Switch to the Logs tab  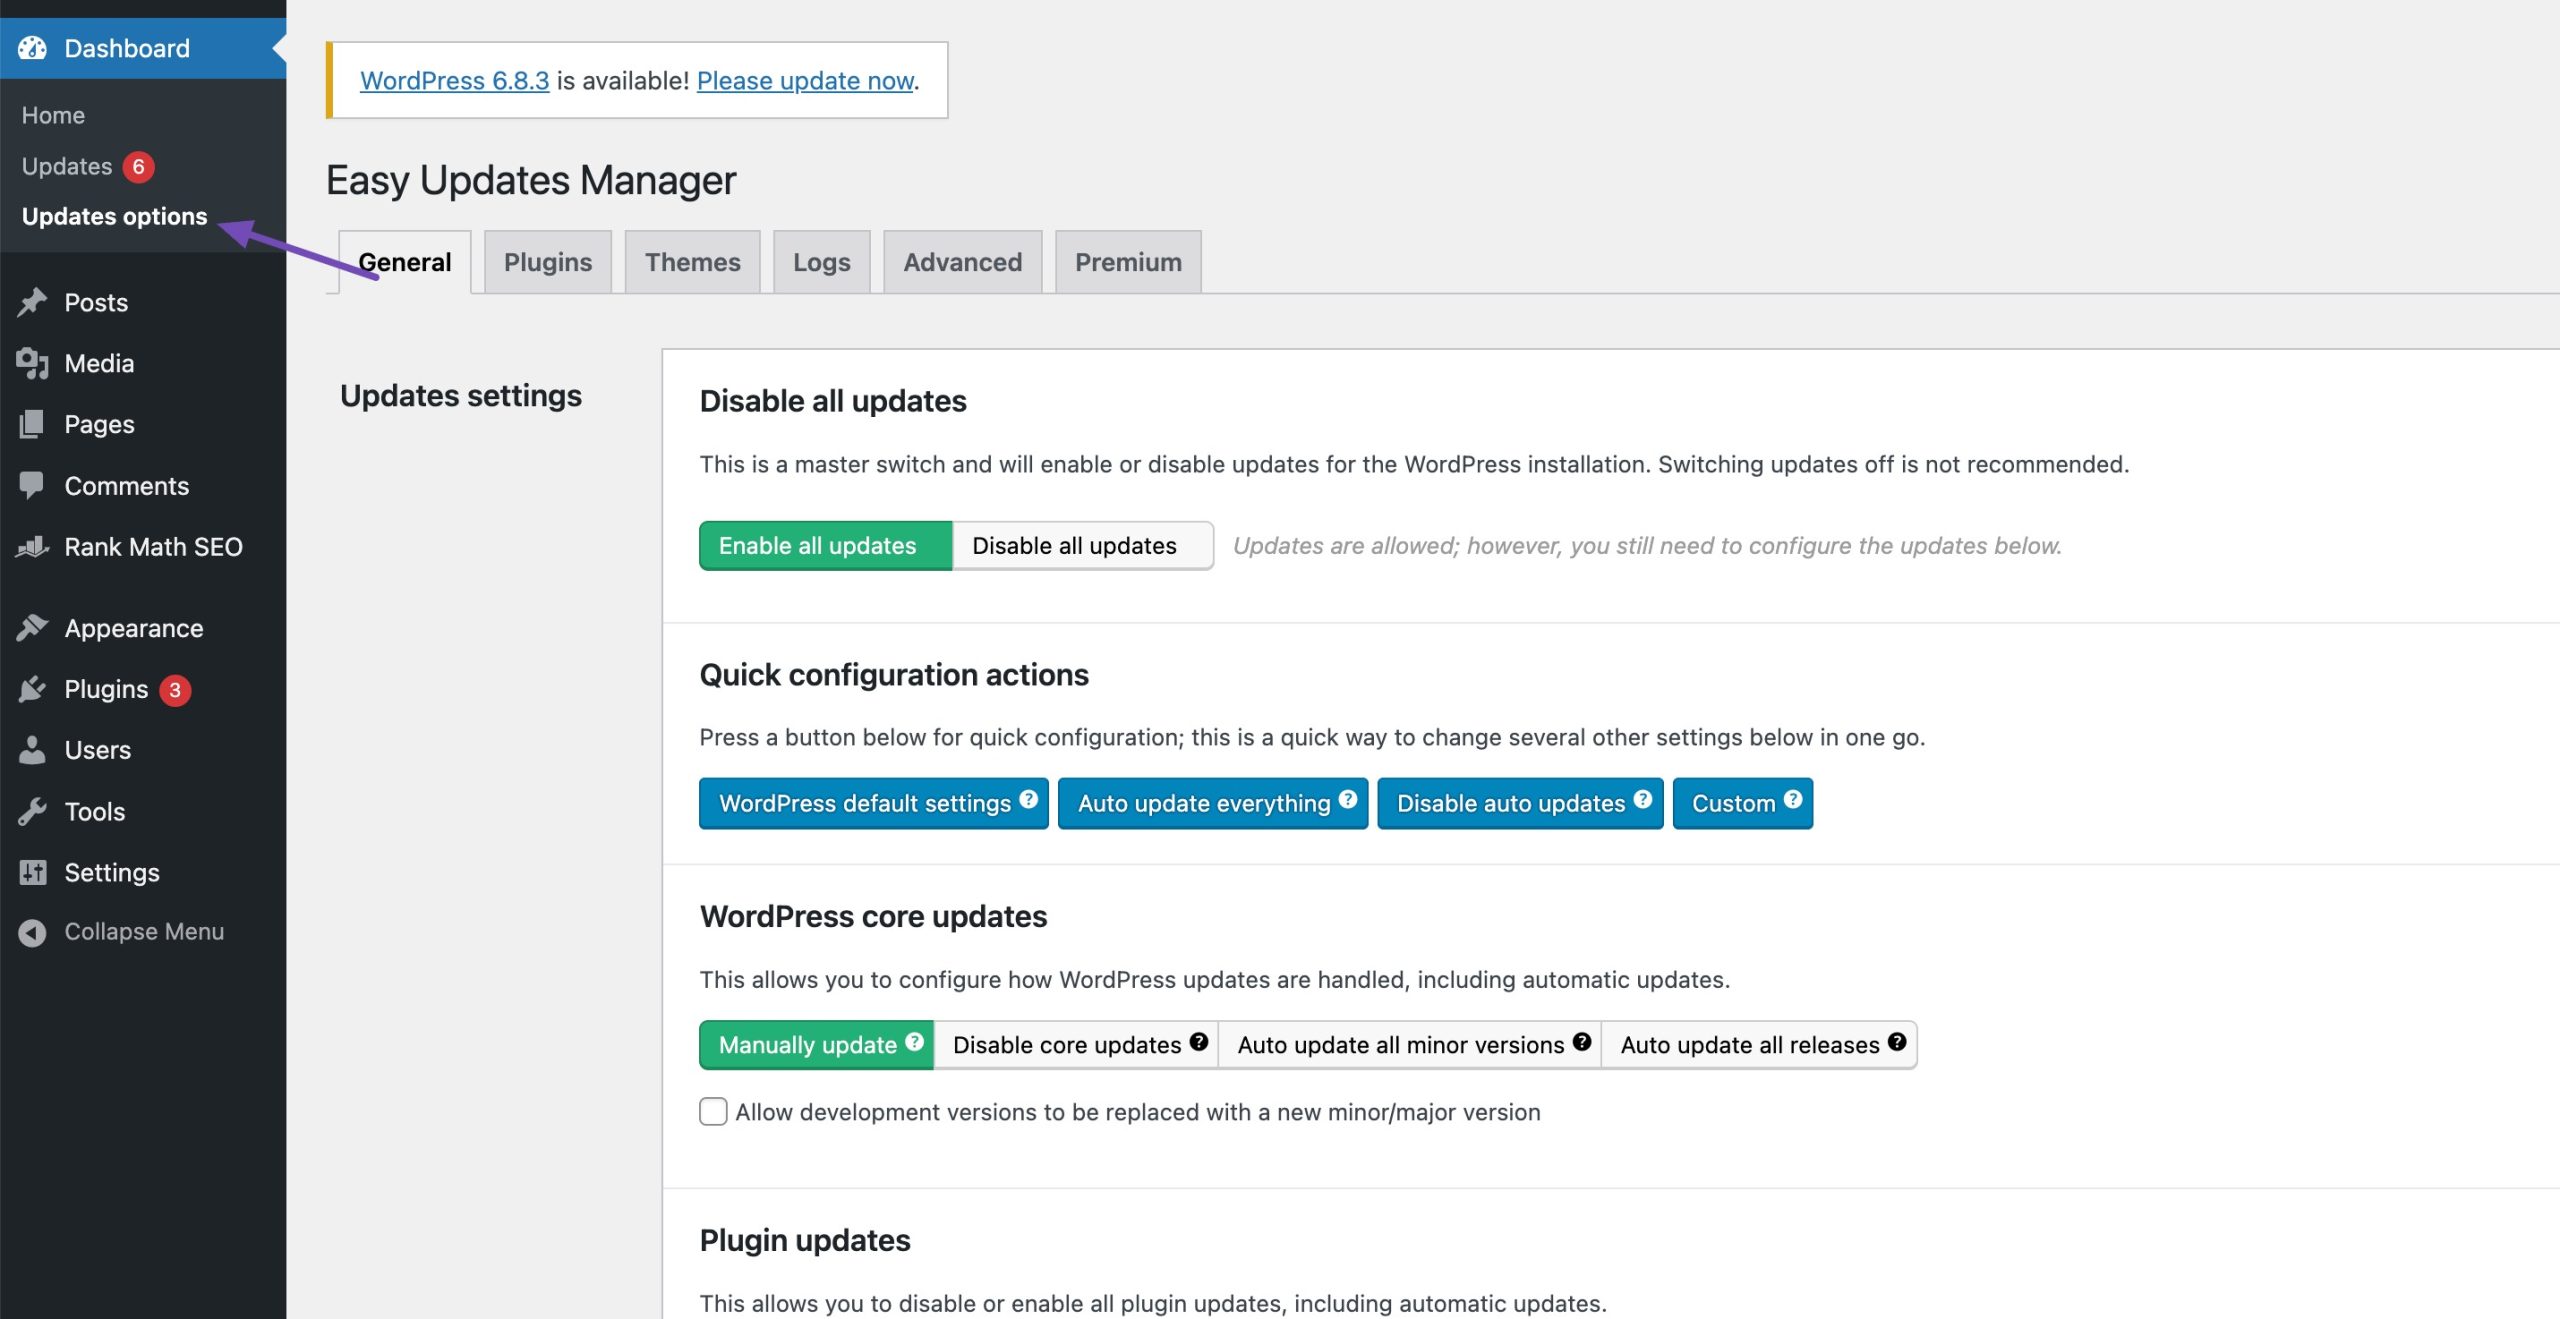pyautogui.click(x=821, y=262)
